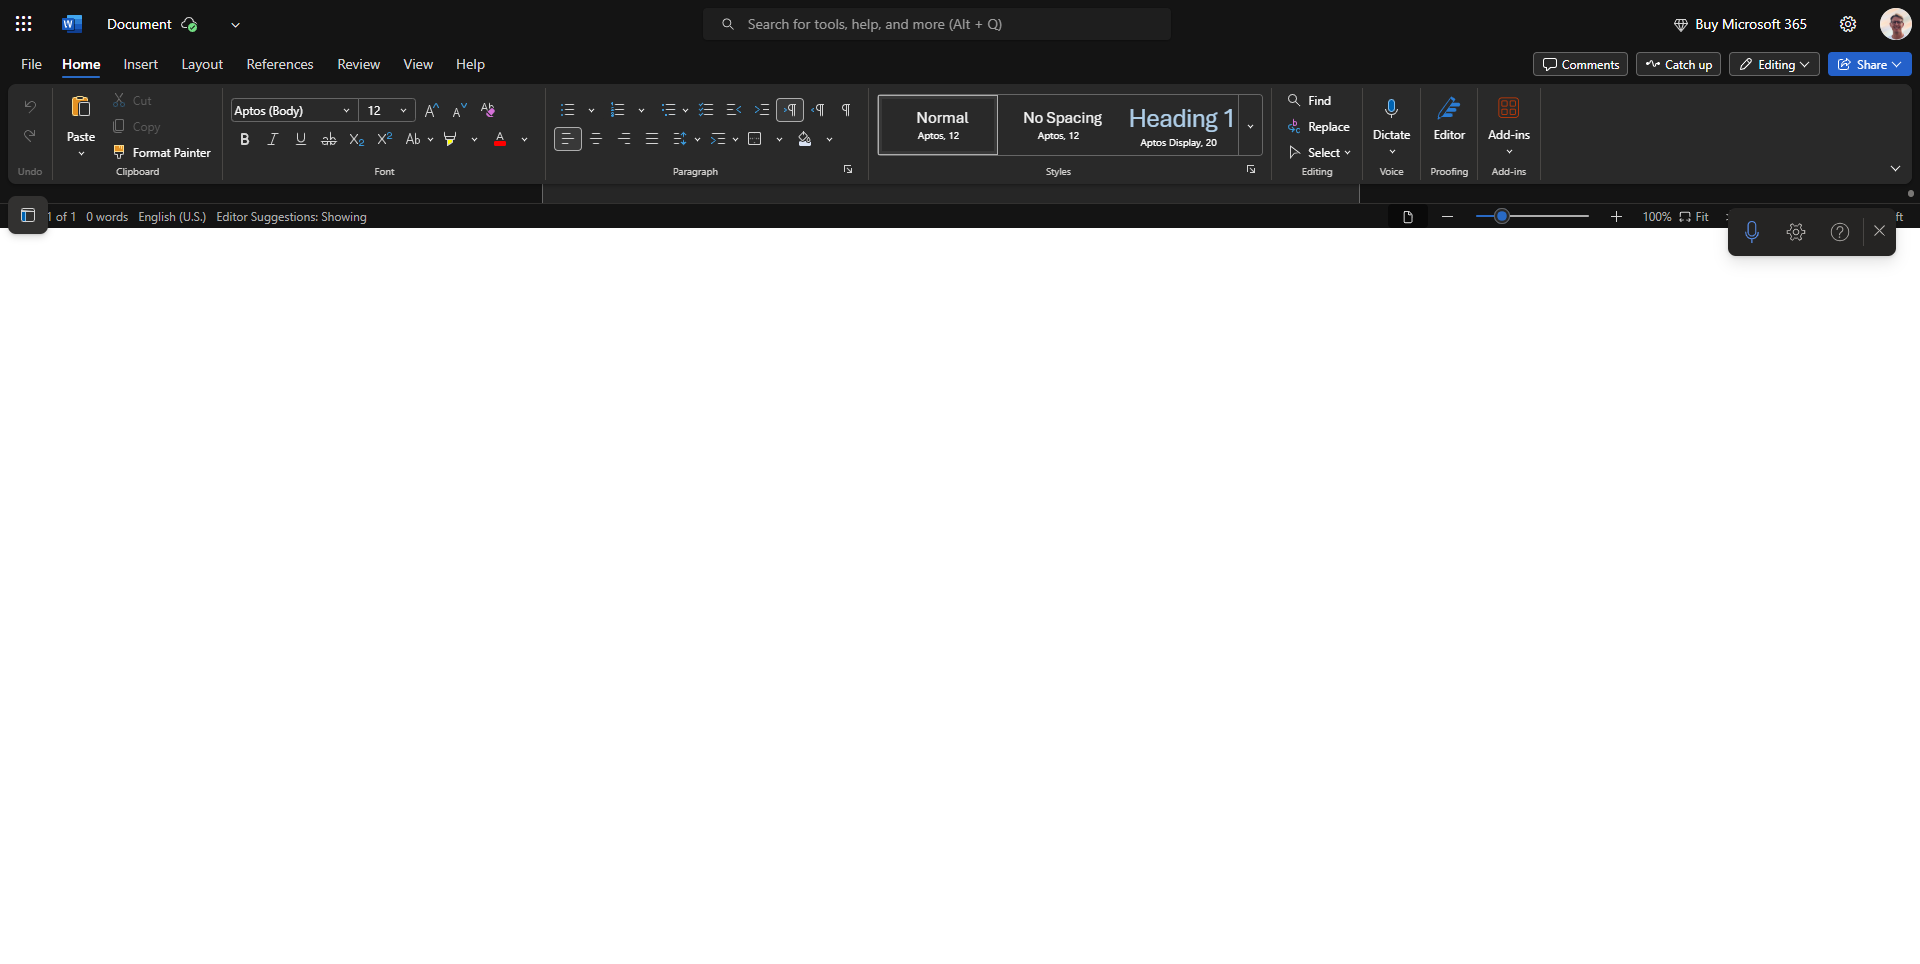Click the Clear Formatting icon
Screen dimensions: 1920x964
[x=488, y=110]
